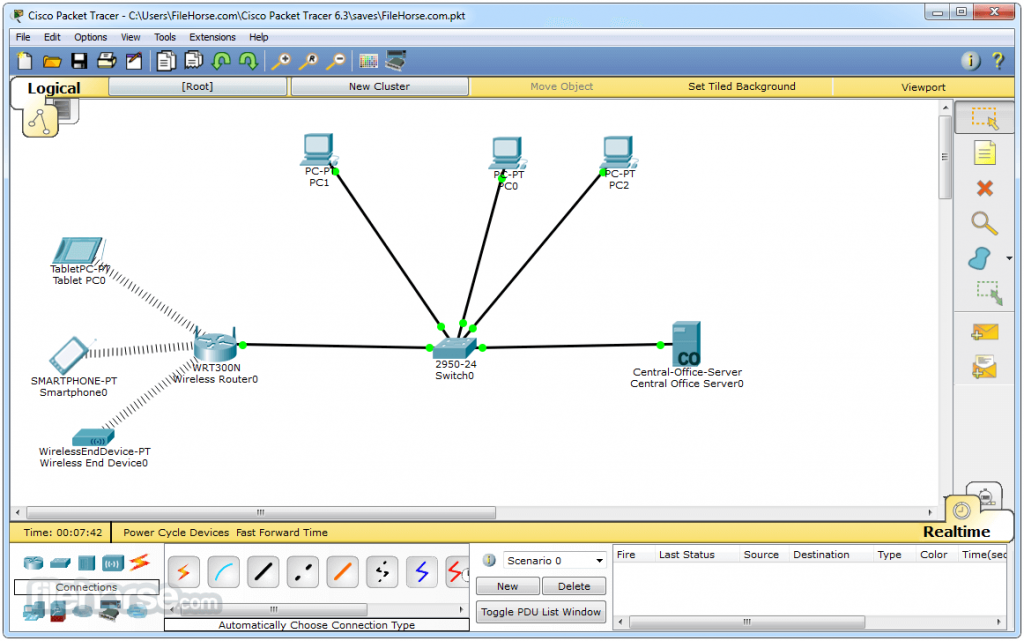Open the Extensions menu

click(x=212, y=37)
